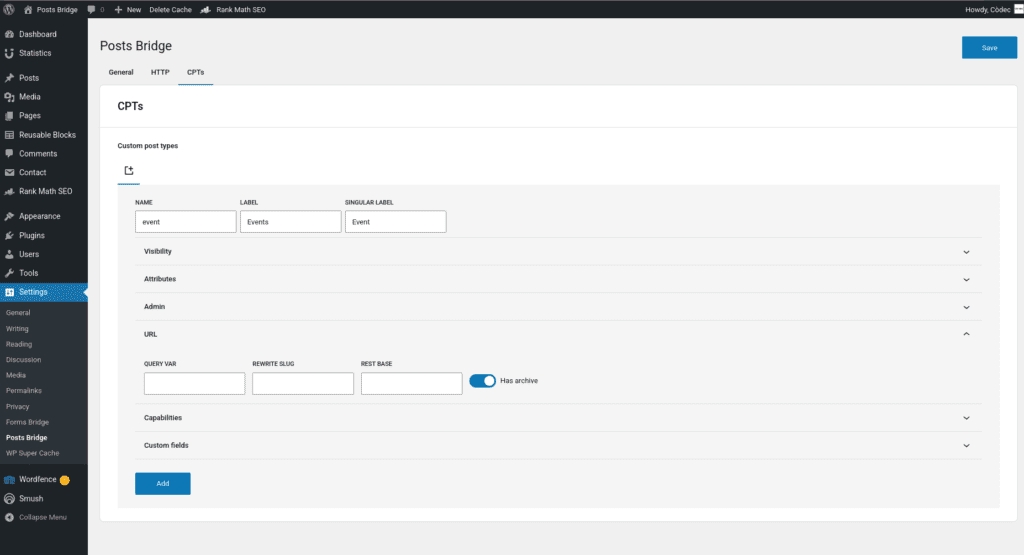
Task: Click the Plugins icon in sidebar
Action: [x=9, y=235]
